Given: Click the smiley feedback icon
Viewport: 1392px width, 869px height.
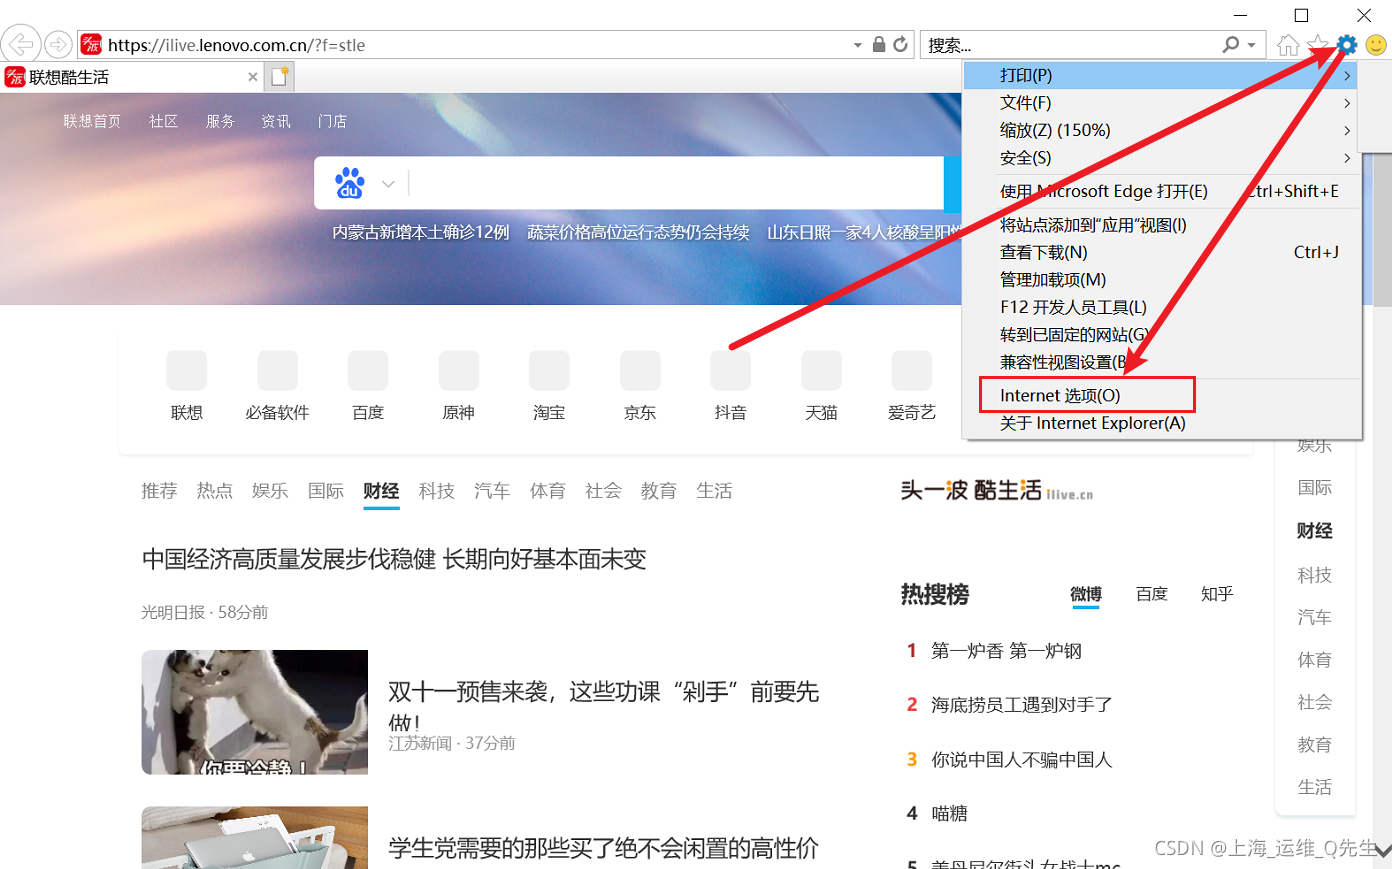Looking at the screenshot, I should pos(1376,45).
